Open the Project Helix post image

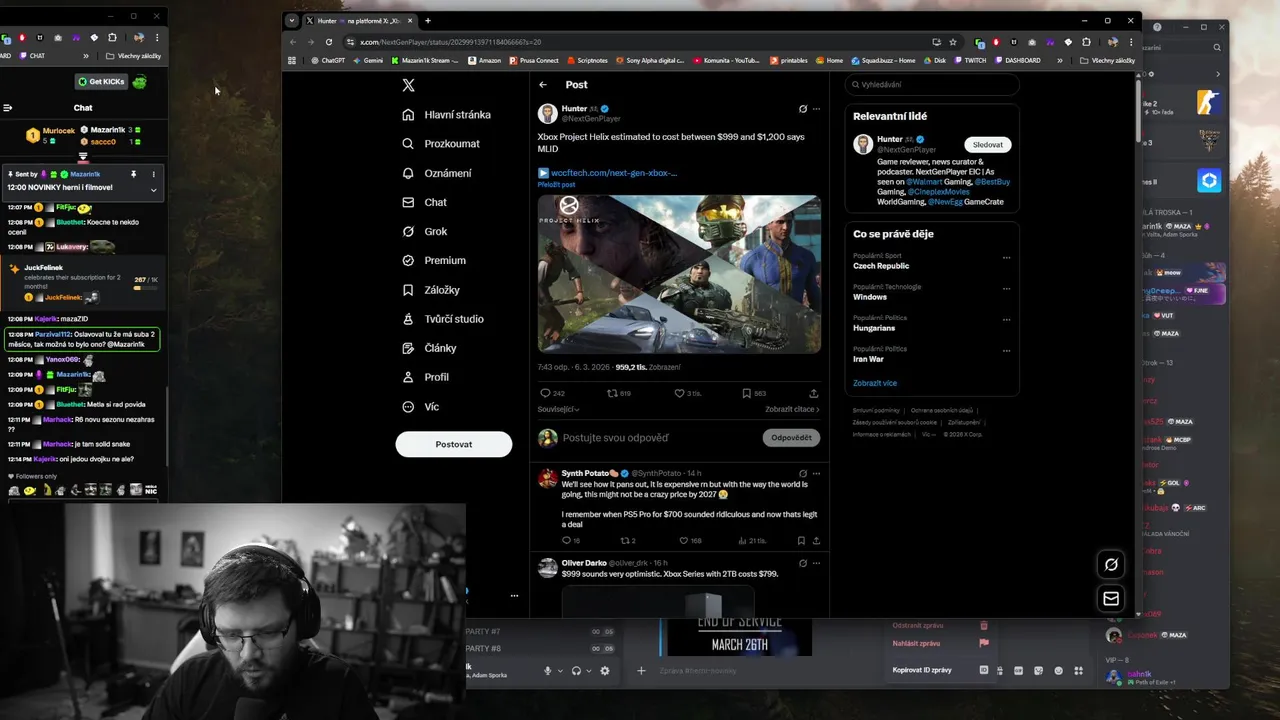click(x=679, y=274)
